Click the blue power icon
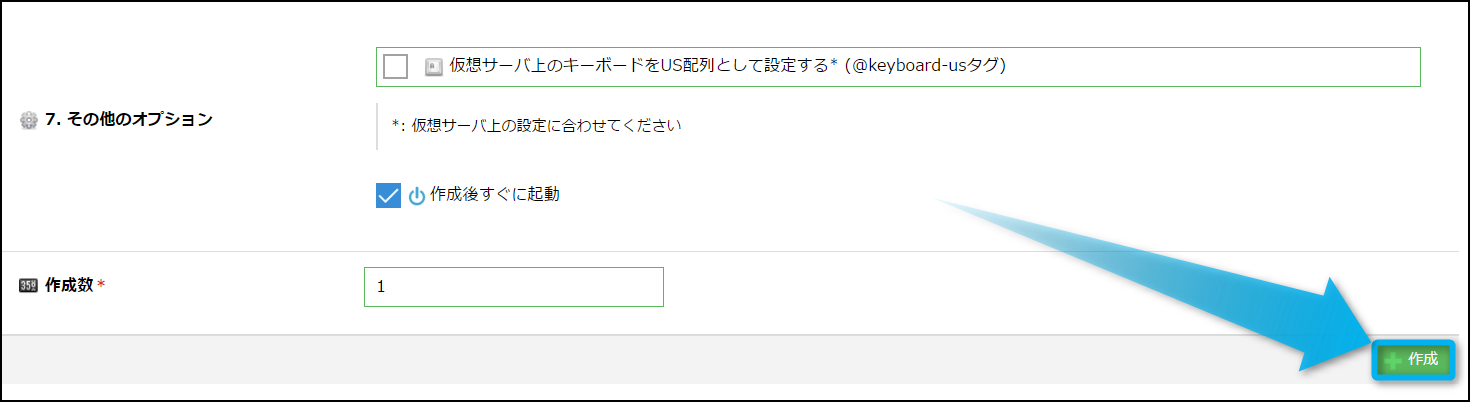 417,196
